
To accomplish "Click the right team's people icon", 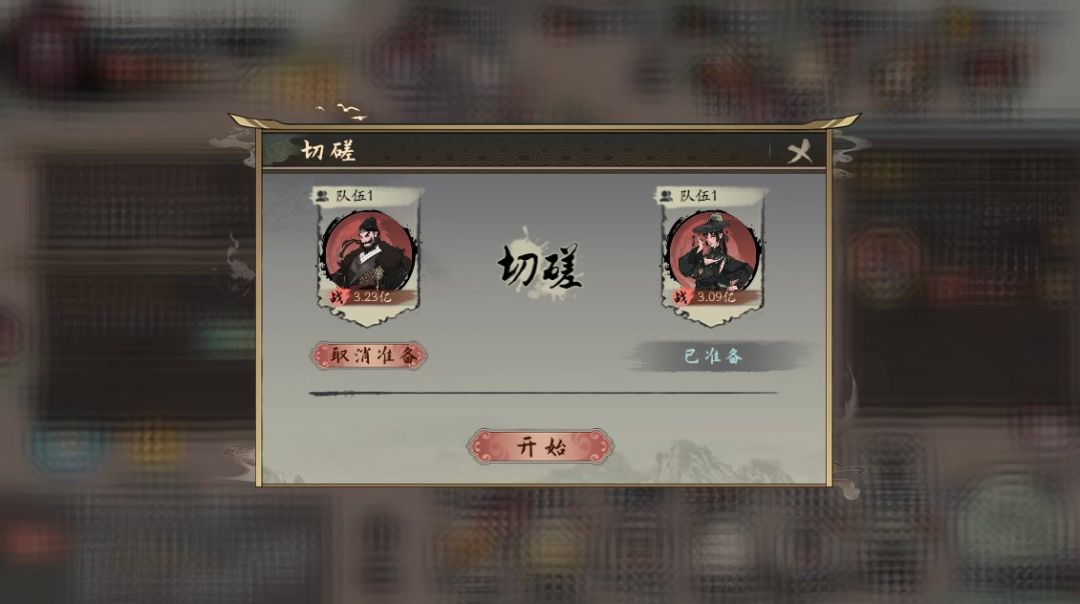I will click(666, 196).
